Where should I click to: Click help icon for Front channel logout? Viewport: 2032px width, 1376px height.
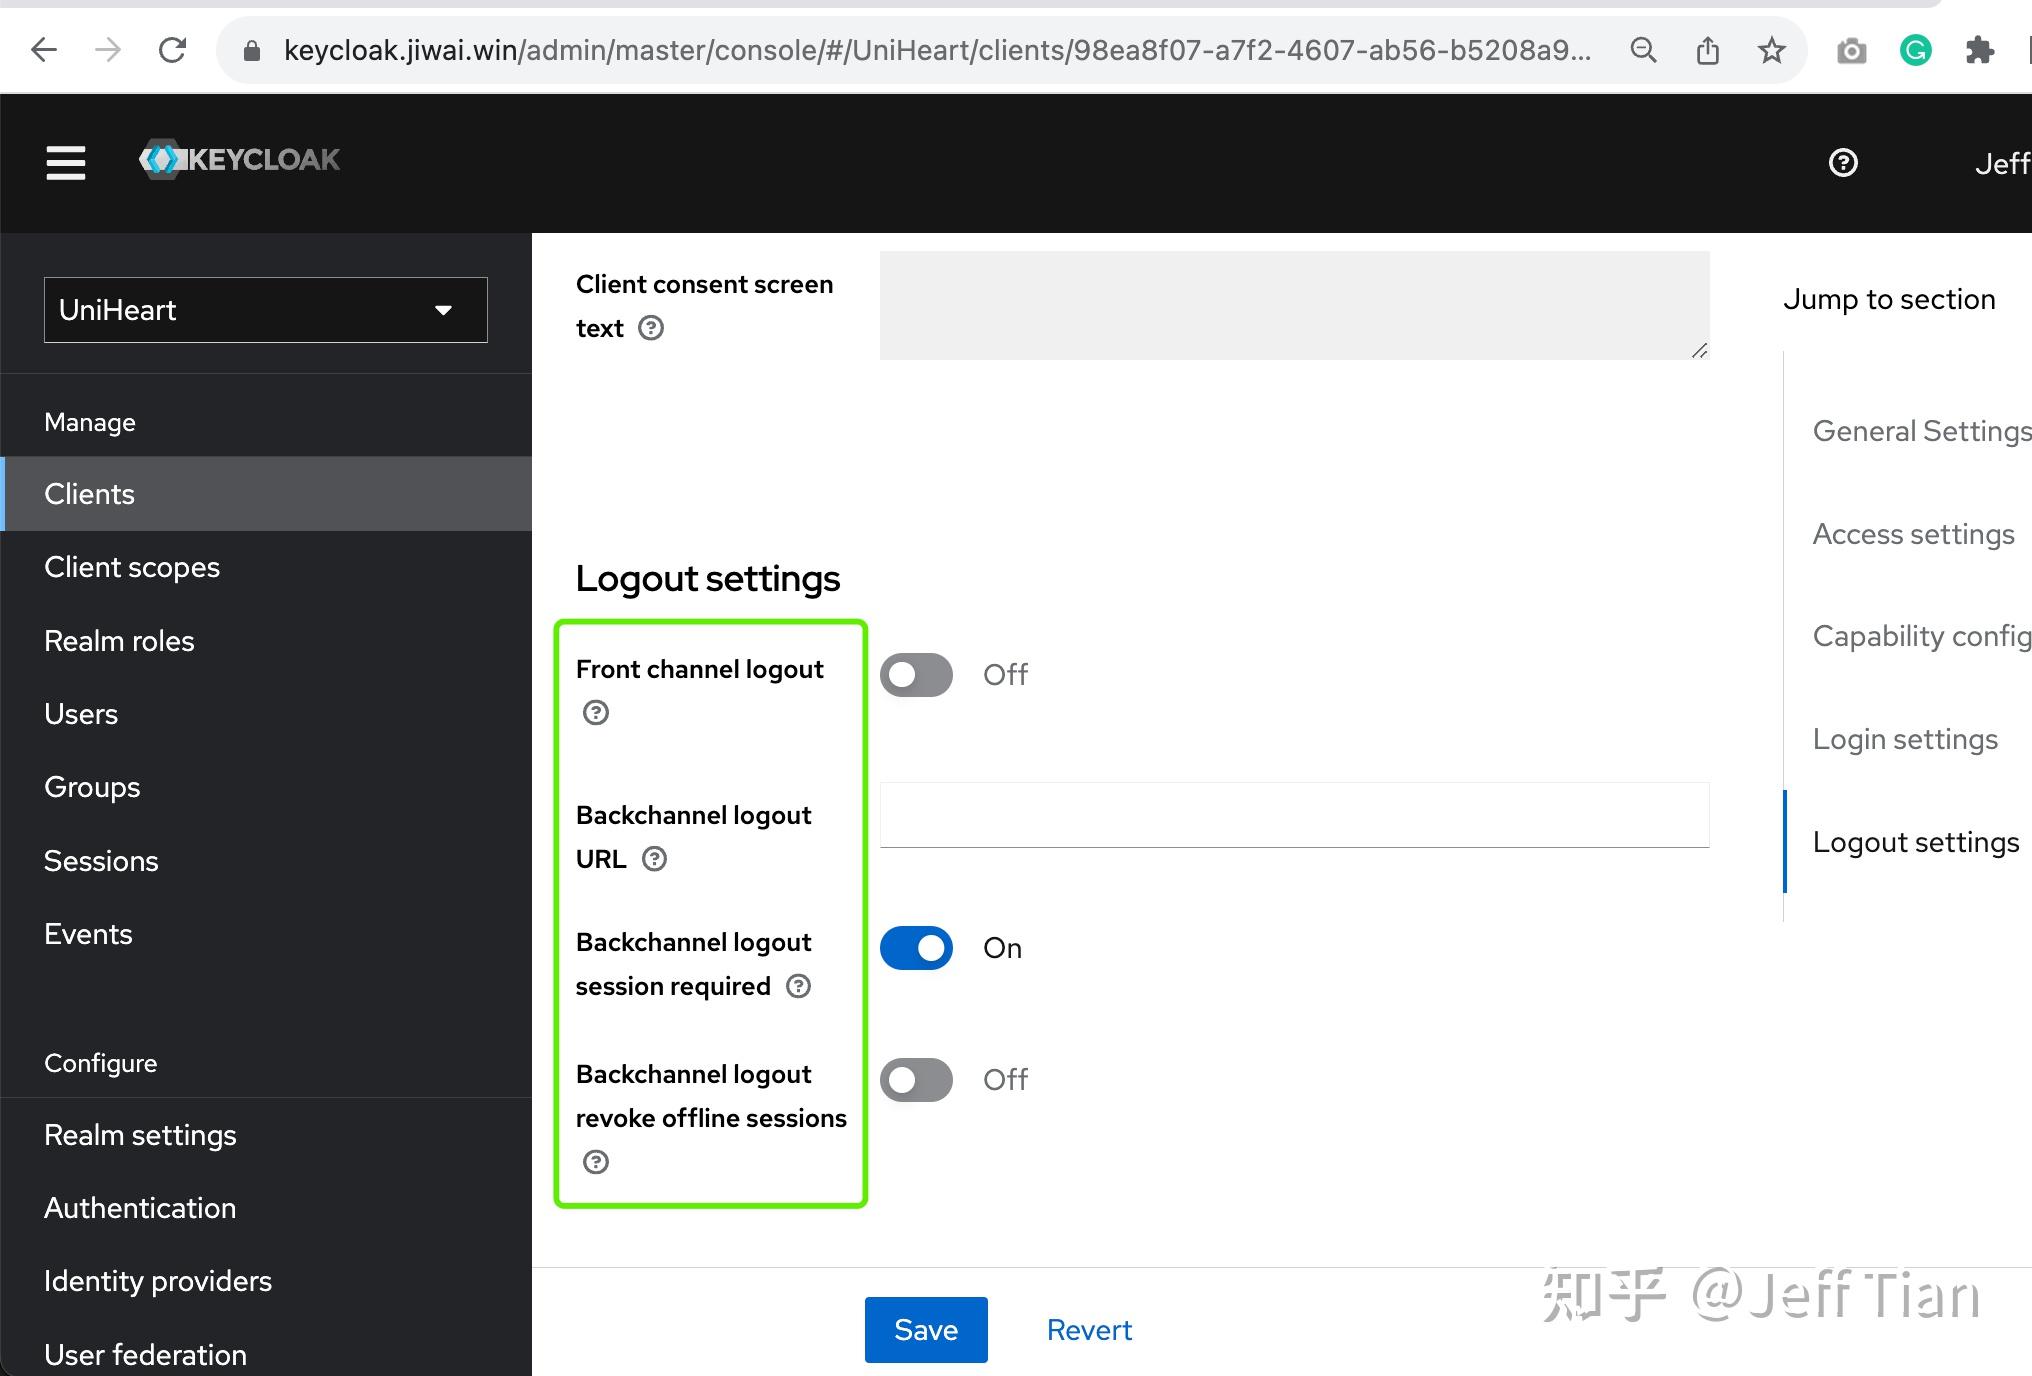[x=596, y=713]
